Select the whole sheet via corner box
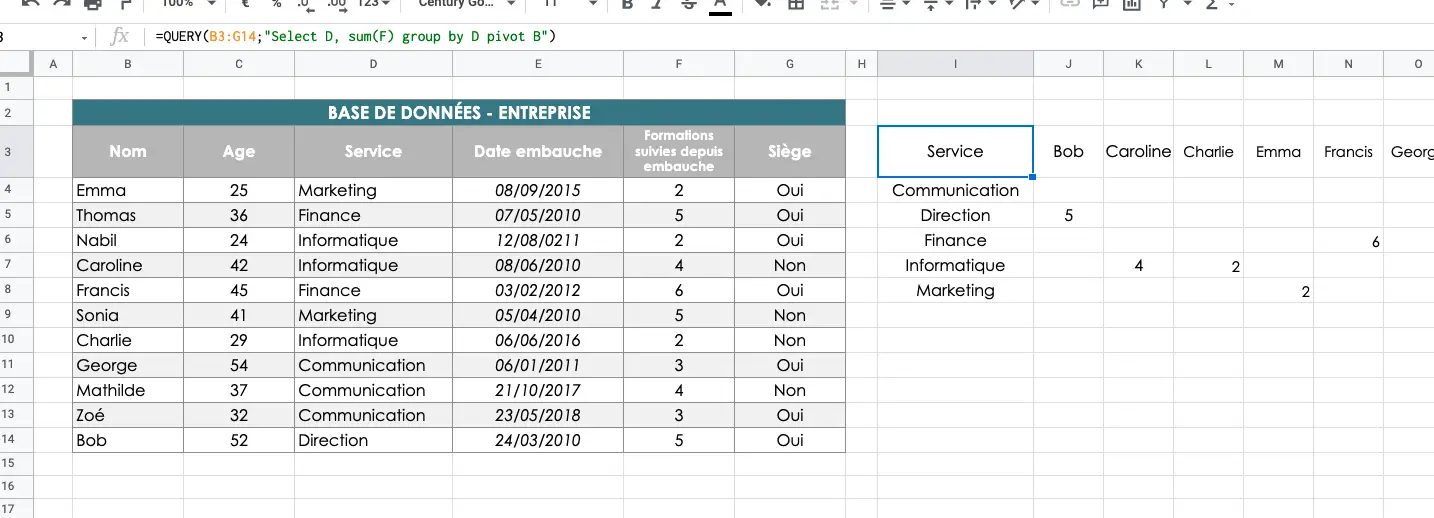Viewport: 1434px width, 518px height. [x=17, y=64]
